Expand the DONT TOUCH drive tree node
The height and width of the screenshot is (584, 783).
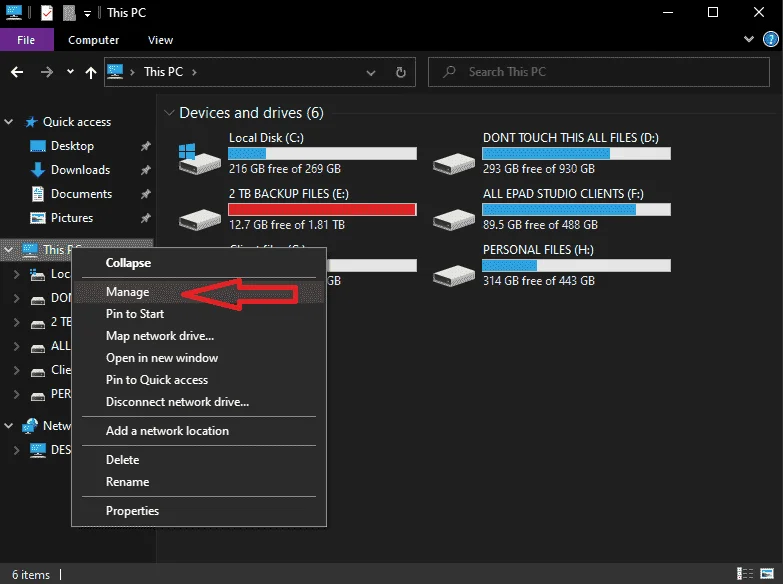click(16, 298)
